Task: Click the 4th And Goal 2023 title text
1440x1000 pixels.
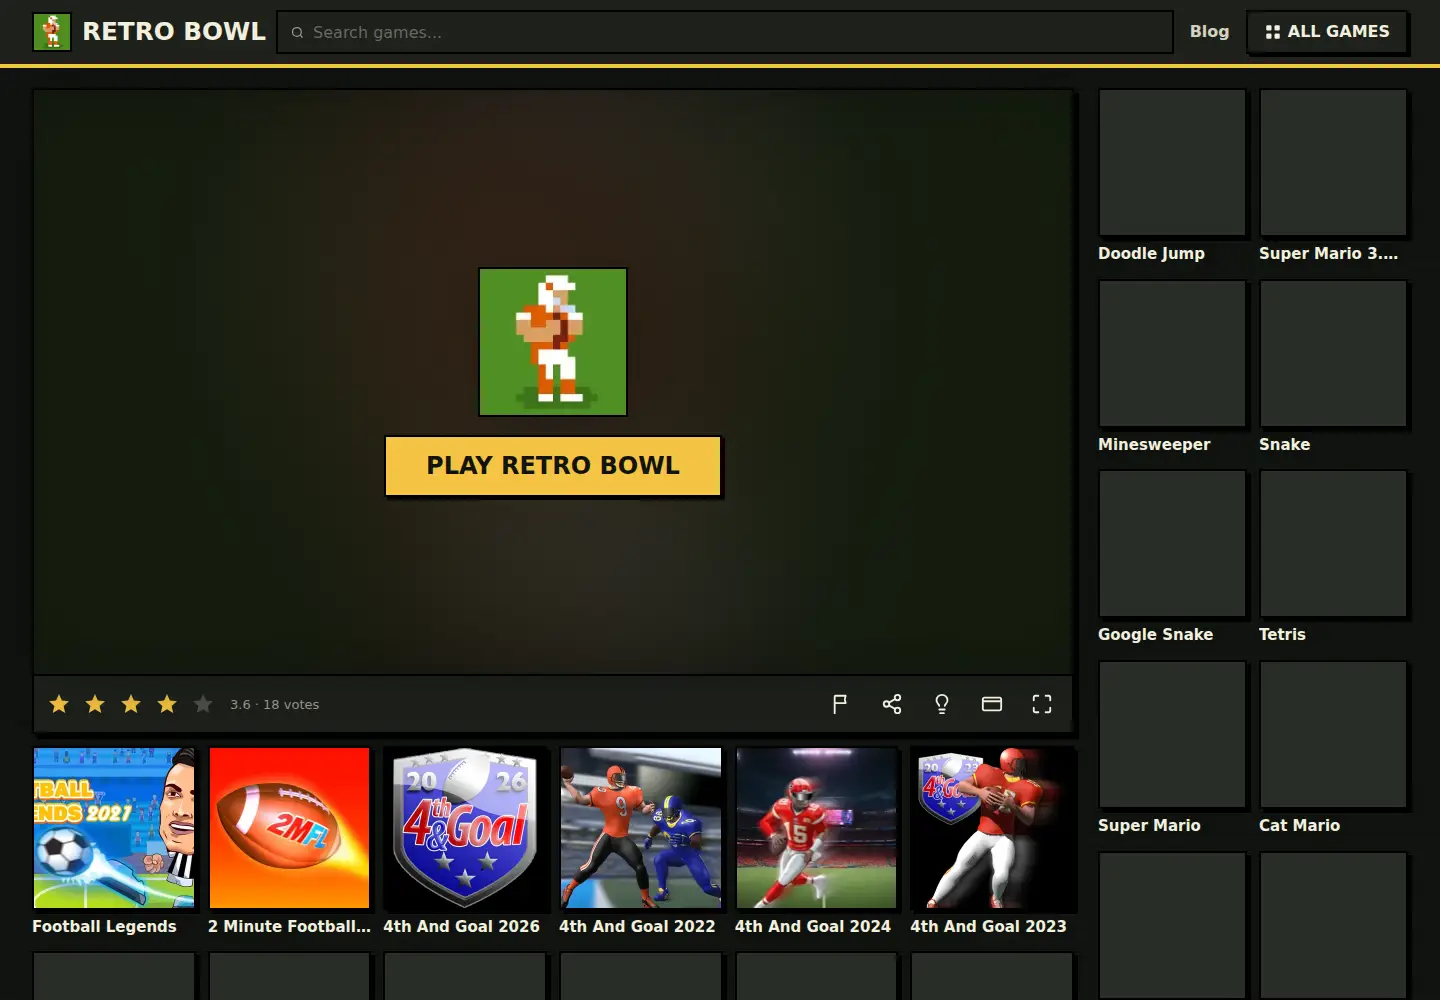Action: 988,927
